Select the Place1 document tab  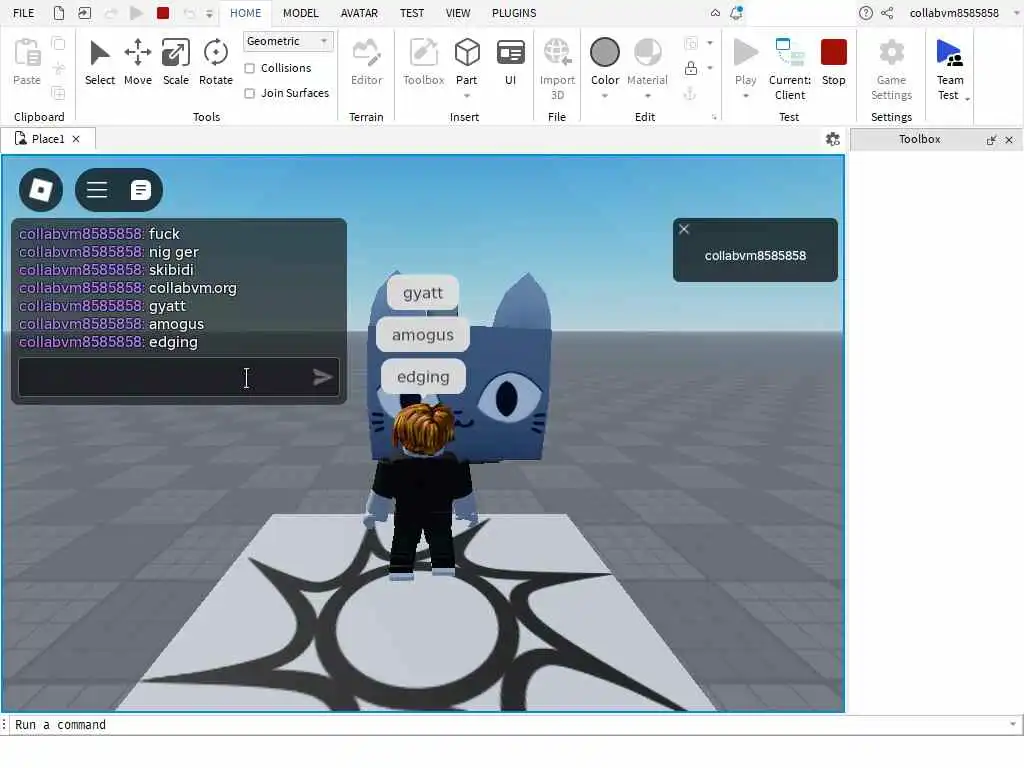click(48, 139)
